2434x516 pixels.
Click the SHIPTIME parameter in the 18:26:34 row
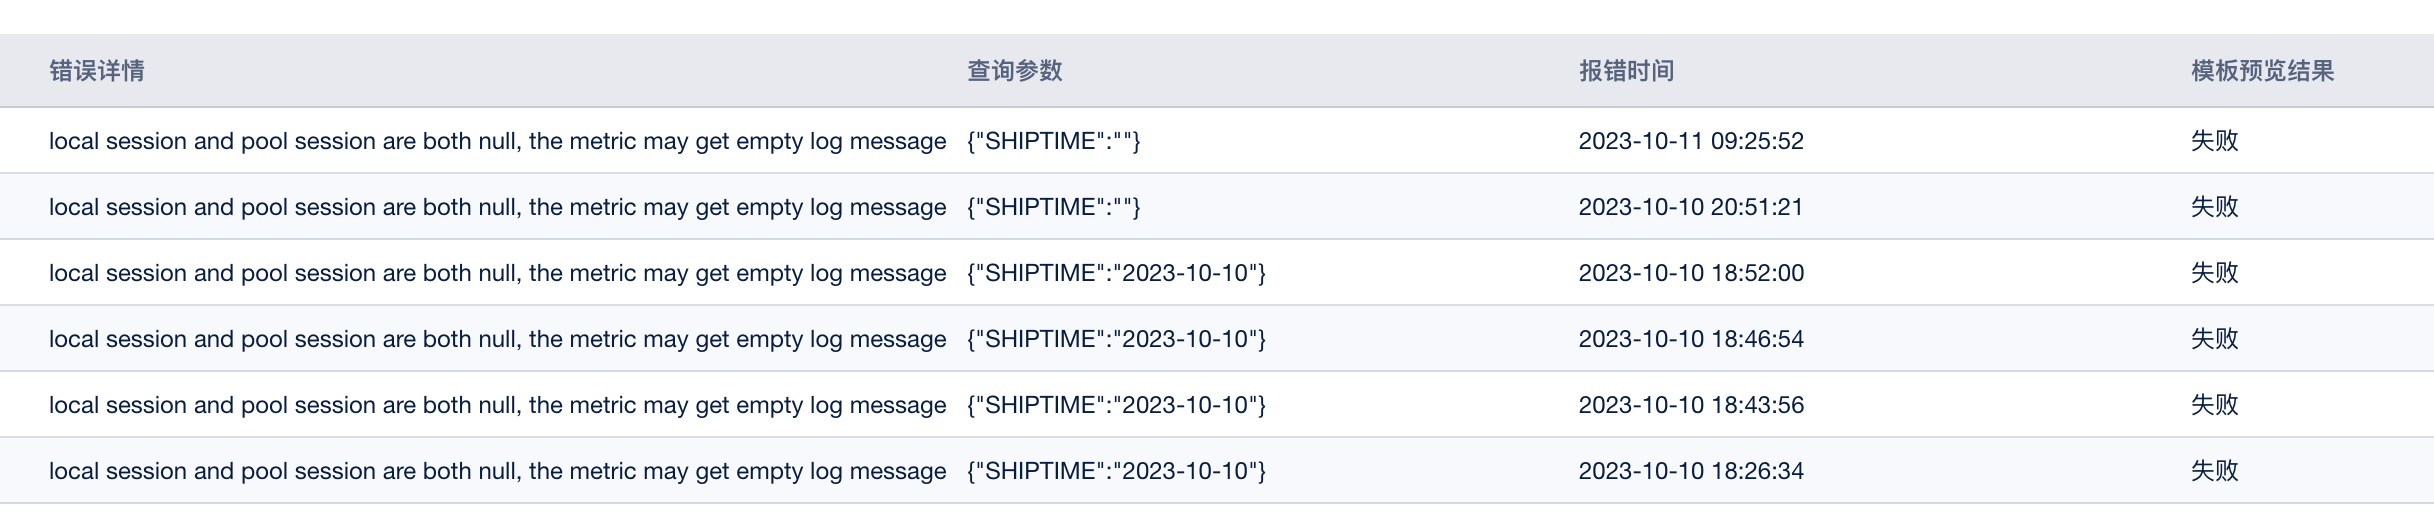(x=1117, y=471)
